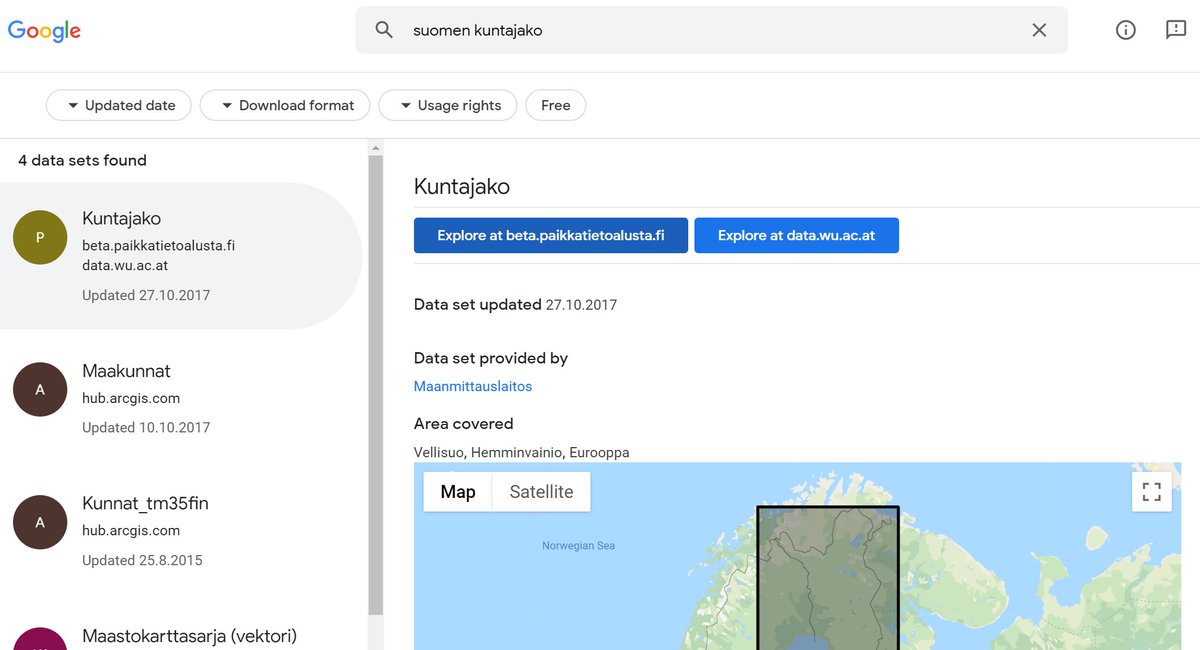1200x650 pixels.
Task: Click 'data.wu.ac.at' in Kuntajako result
Action: coord(125,266)
